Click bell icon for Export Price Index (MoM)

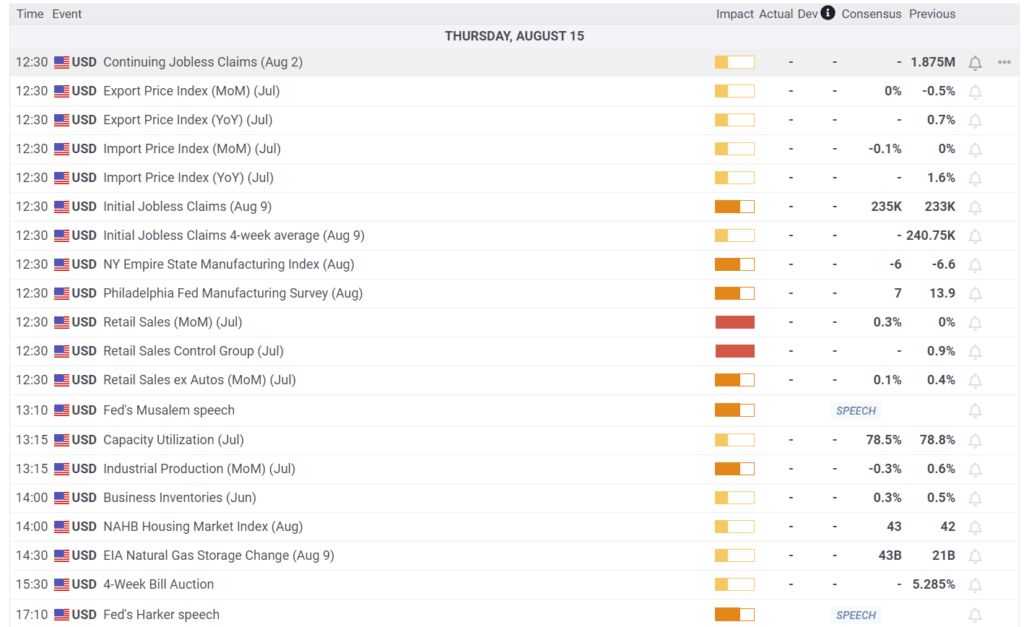pyautogui.click(x=975, y=92)
